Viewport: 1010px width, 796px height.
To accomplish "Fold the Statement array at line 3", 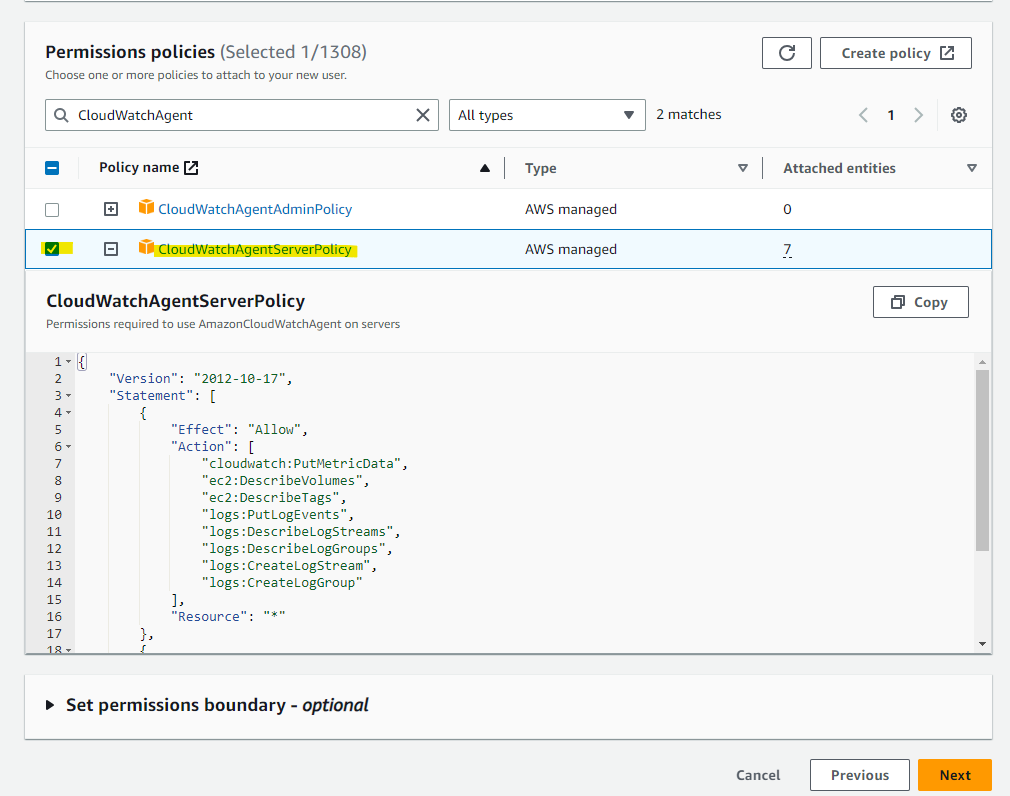I will tap(68, 396).
